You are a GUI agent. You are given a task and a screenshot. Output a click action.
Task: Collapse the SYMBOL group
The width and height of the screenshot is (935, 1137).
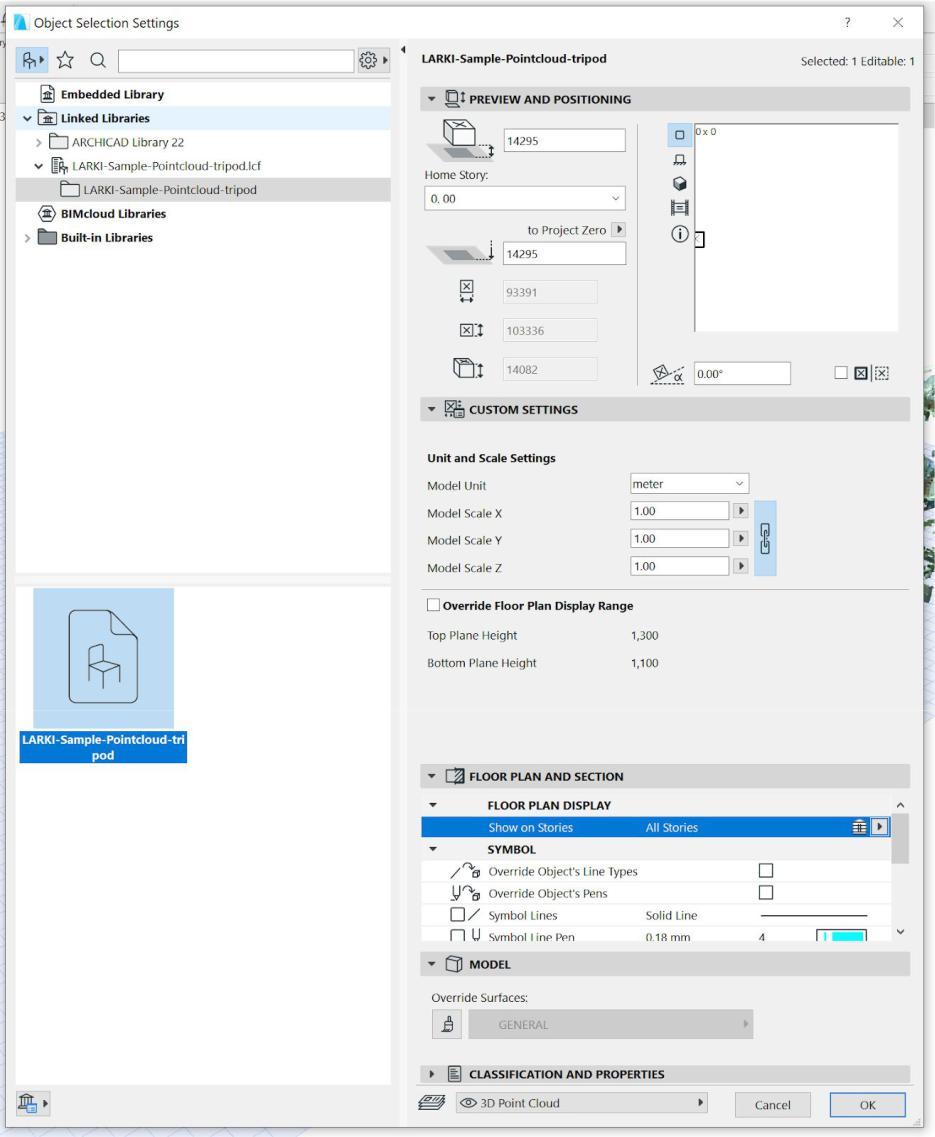433,848
